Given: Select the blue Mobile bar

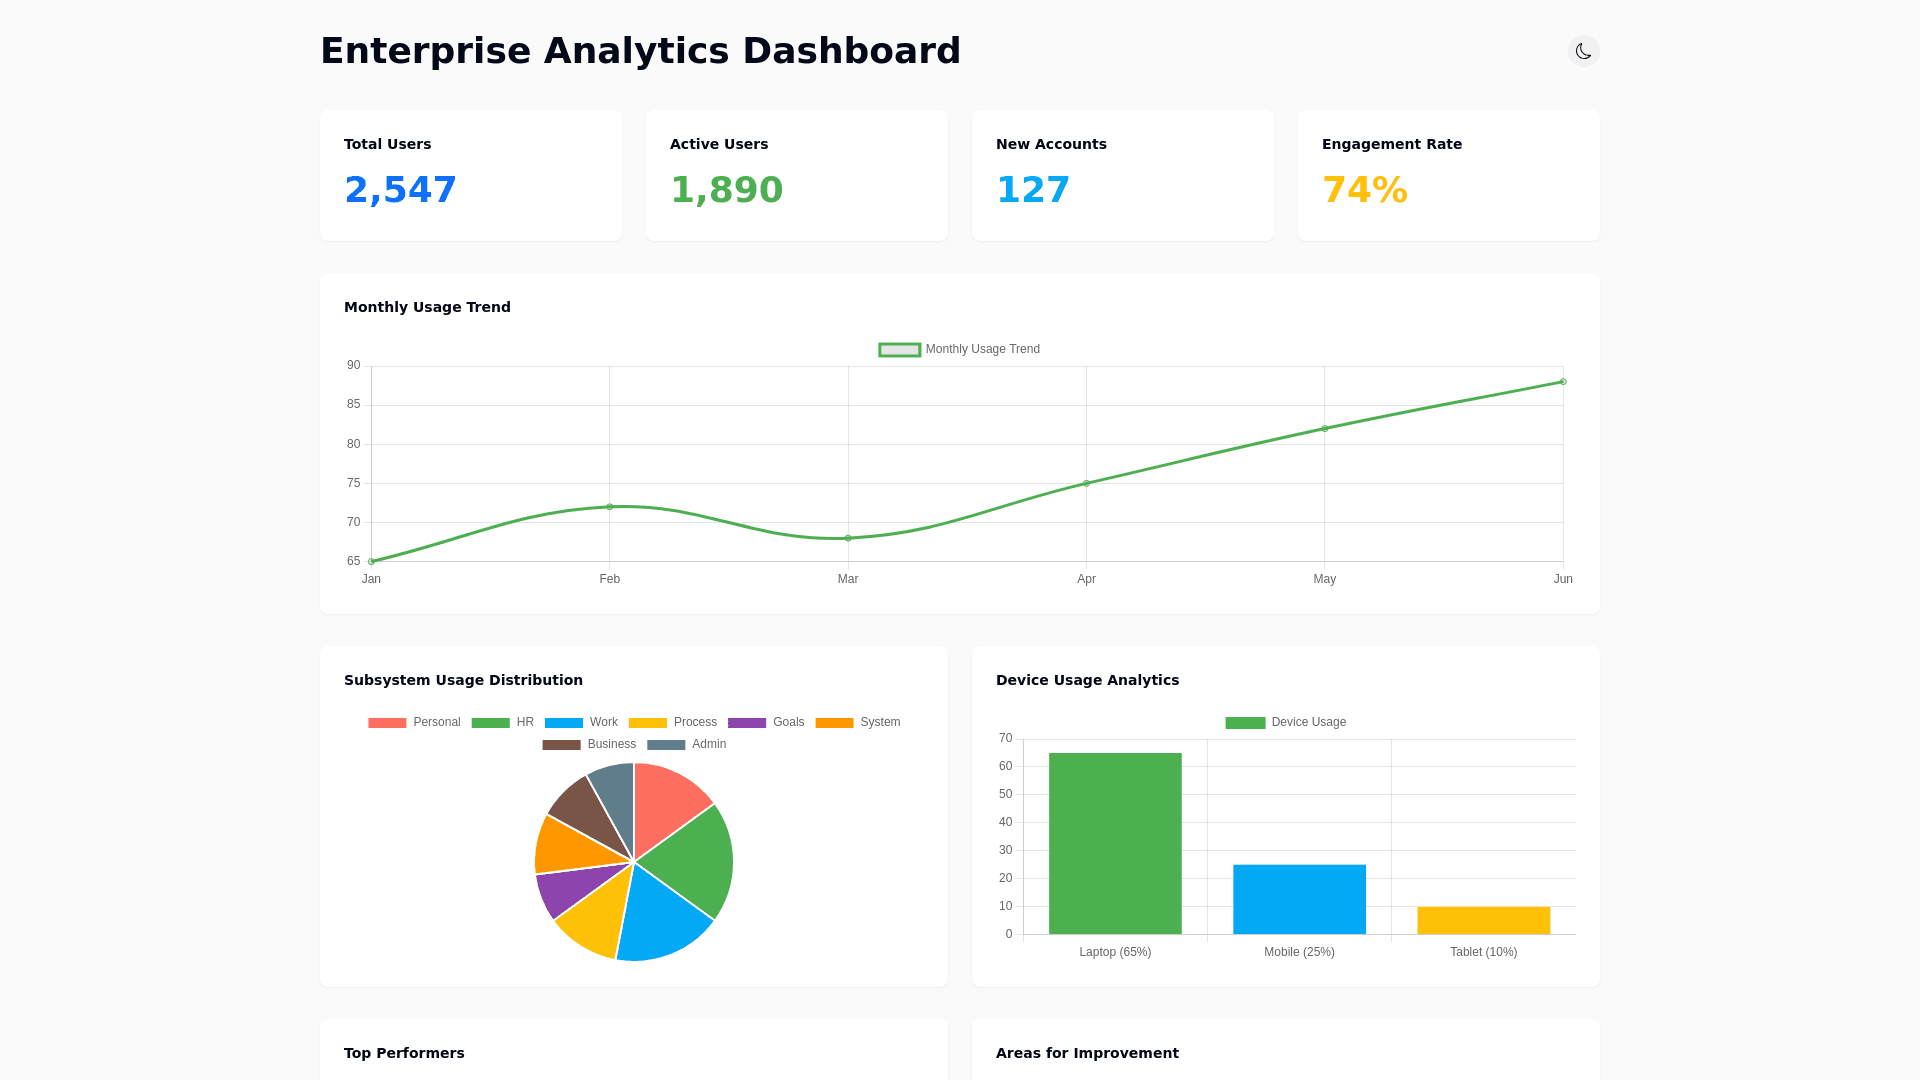Looking at the screenshot, I should 1299,899.
